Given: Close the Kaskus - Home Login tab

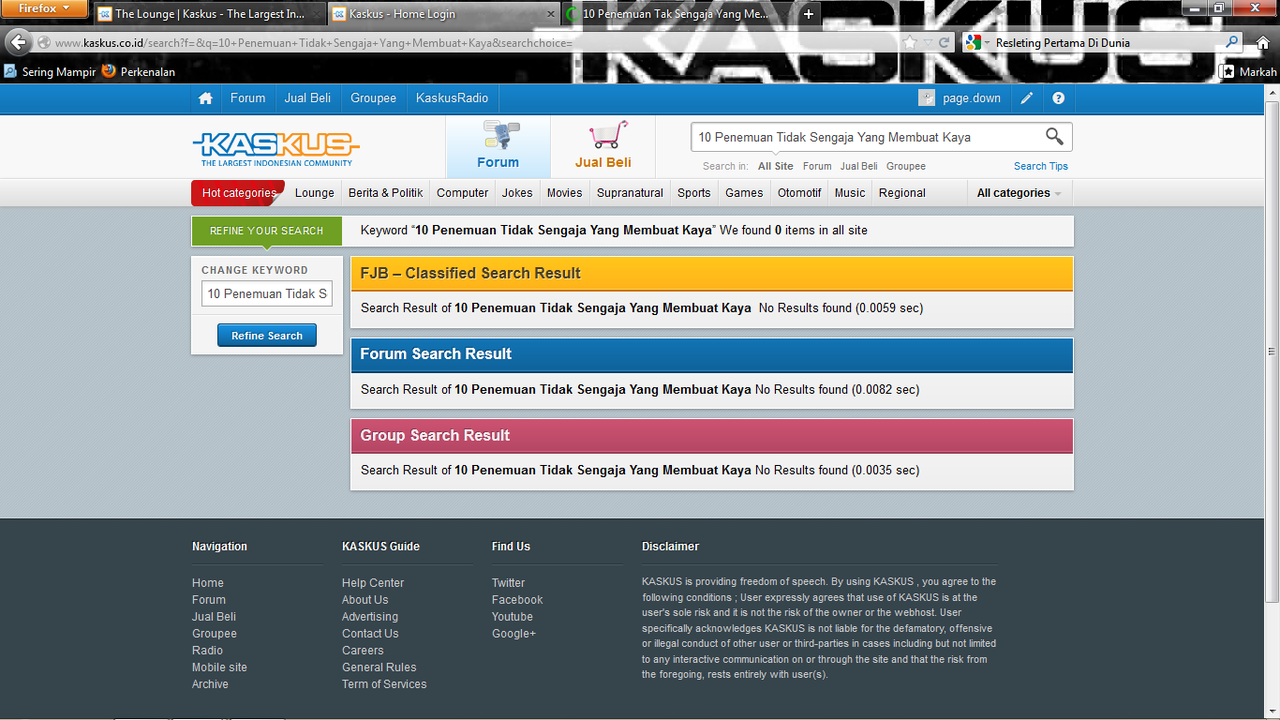Looking at the screenshot, I should [x=549, y=14].
